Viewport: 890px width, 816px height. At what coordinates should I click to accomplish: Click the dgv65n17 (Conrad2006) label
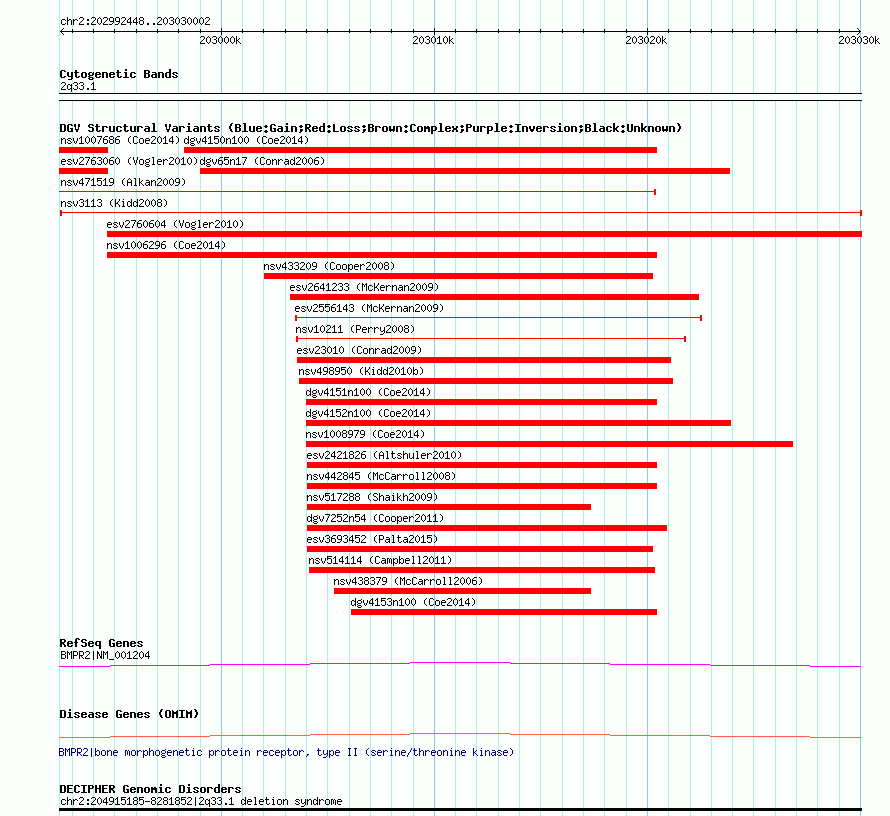pos(262,161)
